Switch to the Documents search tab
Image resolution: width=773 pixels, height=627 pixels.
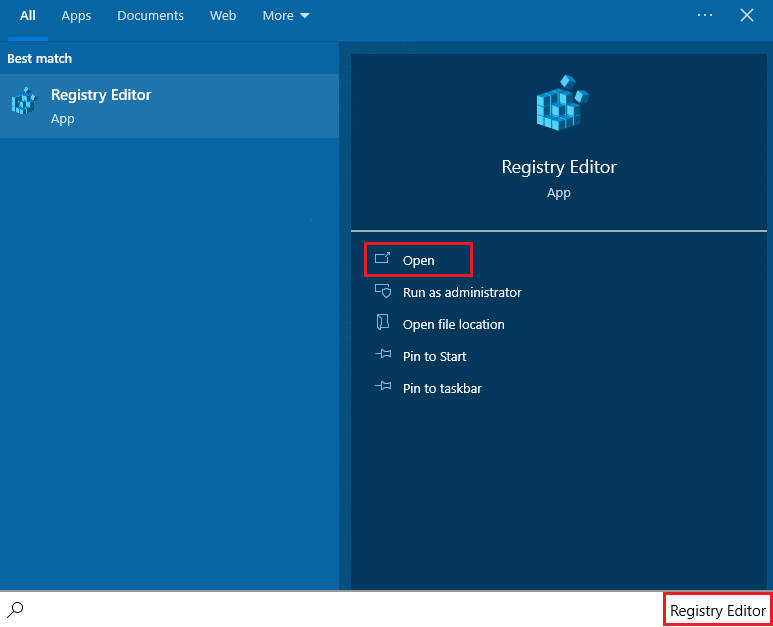point(150,16)
